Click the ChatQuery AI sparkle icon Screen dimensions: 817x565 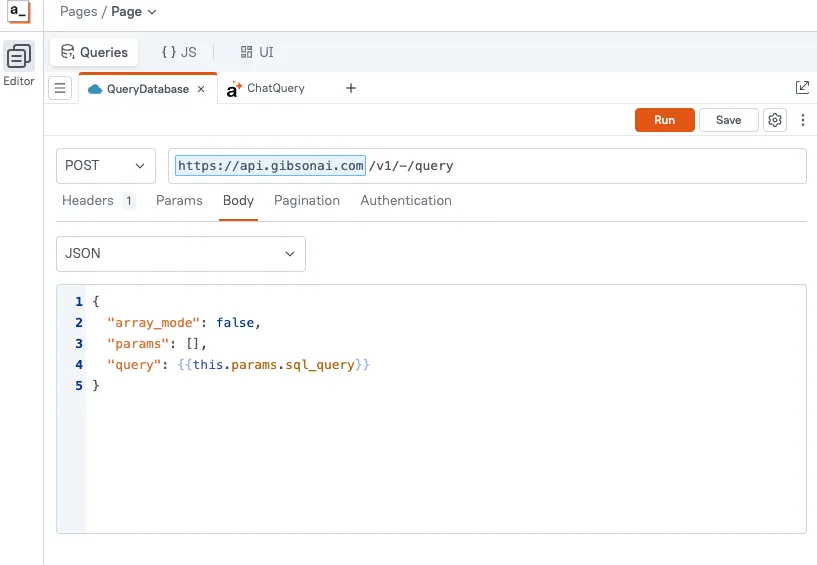click(x=234, y=89)
